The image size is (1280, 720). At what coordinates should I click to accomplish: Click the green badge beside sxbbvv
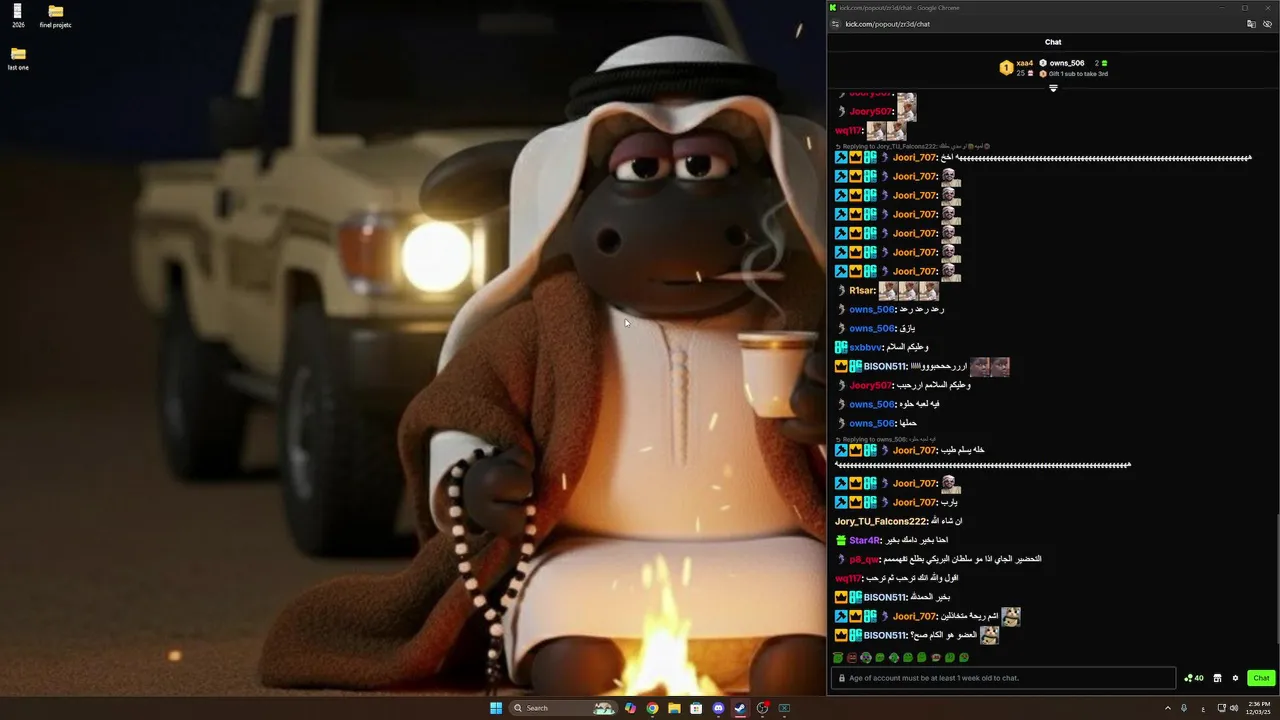pyautogui.click(x=841, y=348)
